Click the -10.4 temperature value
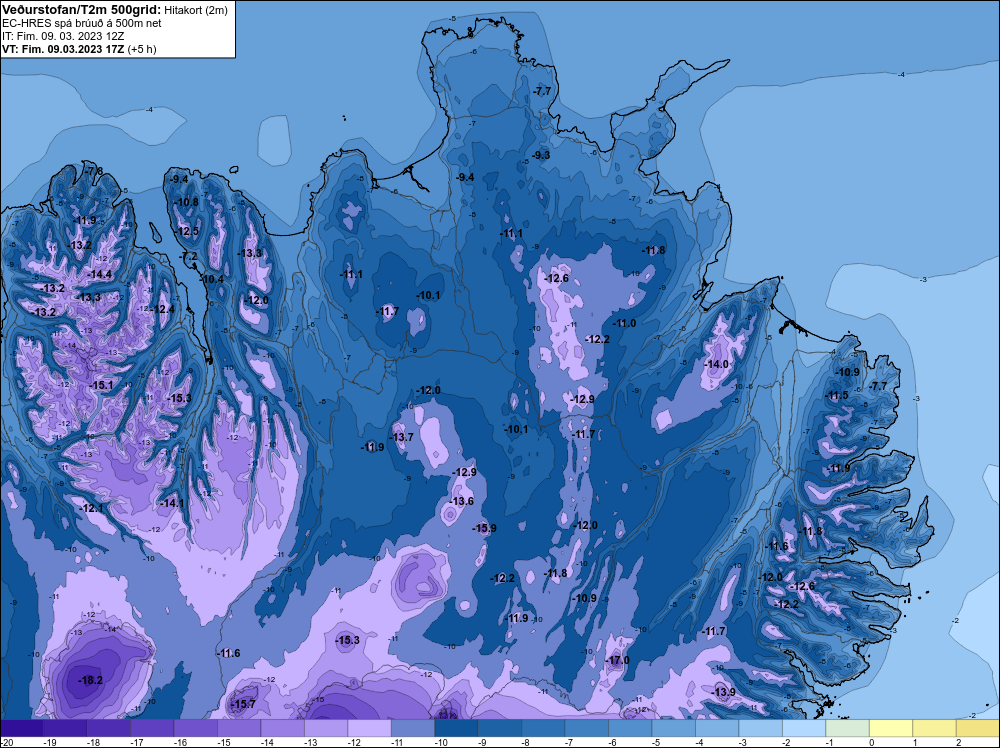1000x748 pixels. coord(212,279)
